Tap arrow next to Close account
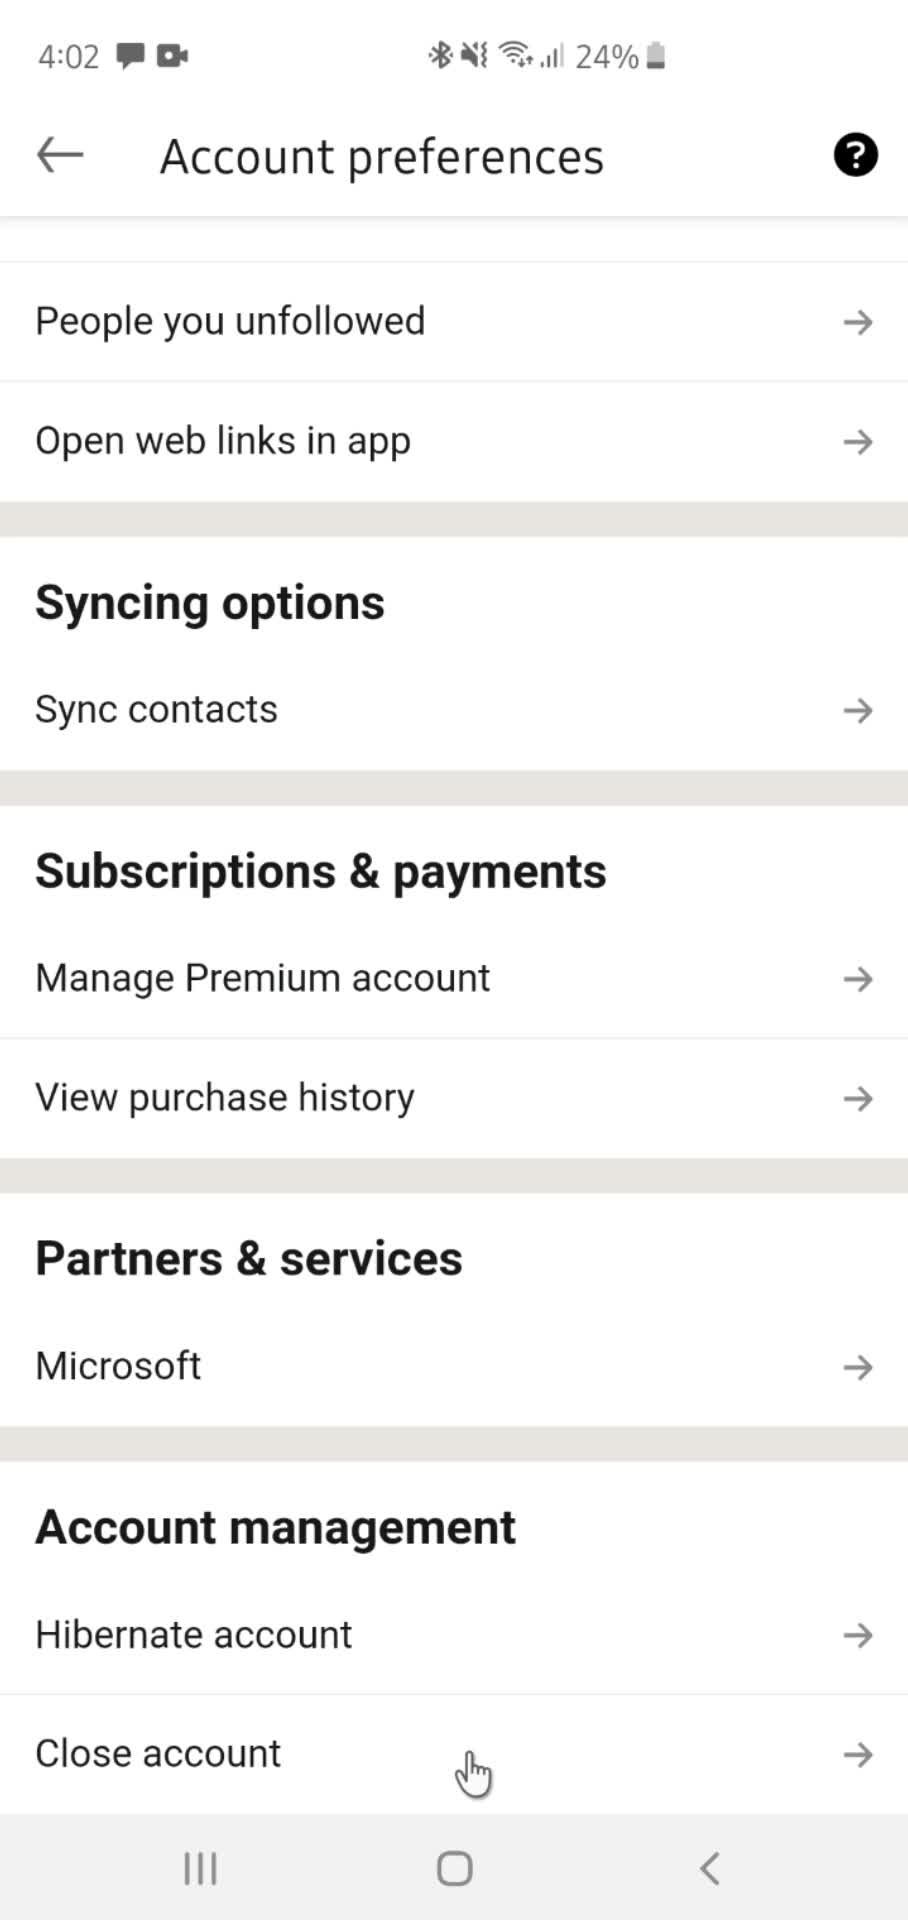This screenshot has width=908, height=1920. coord(858,1755)
